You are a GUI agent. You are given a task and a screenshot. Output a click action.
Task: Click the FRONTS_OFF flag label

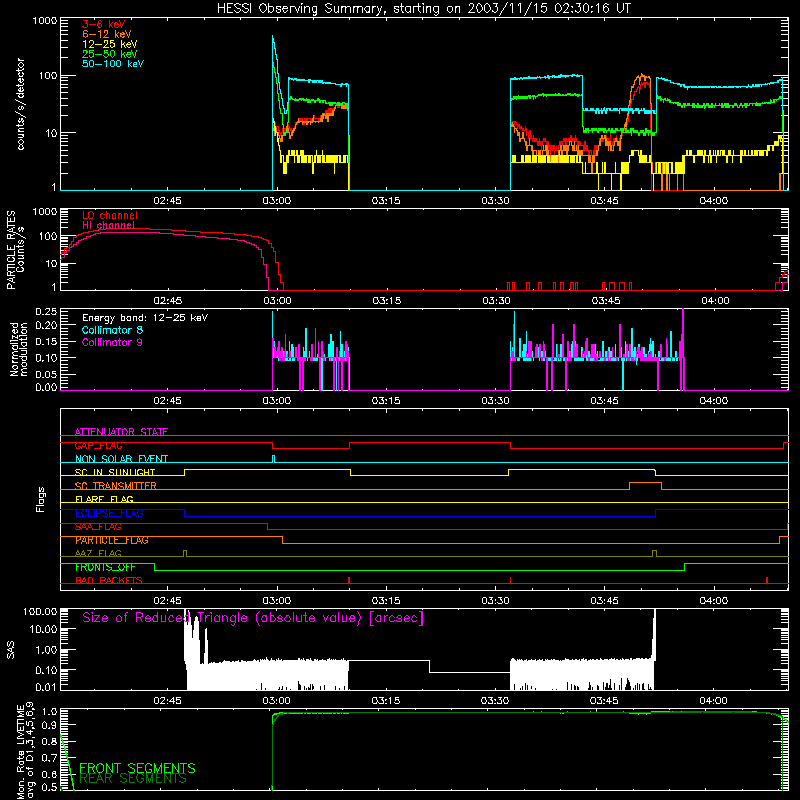pyautogui.click(x=105, y=567)
